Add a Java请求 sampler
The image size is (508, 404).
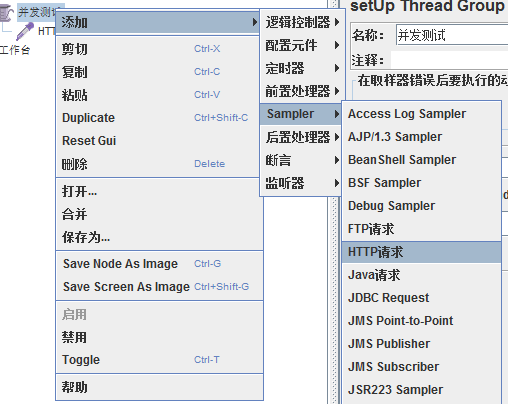(422, 275)
